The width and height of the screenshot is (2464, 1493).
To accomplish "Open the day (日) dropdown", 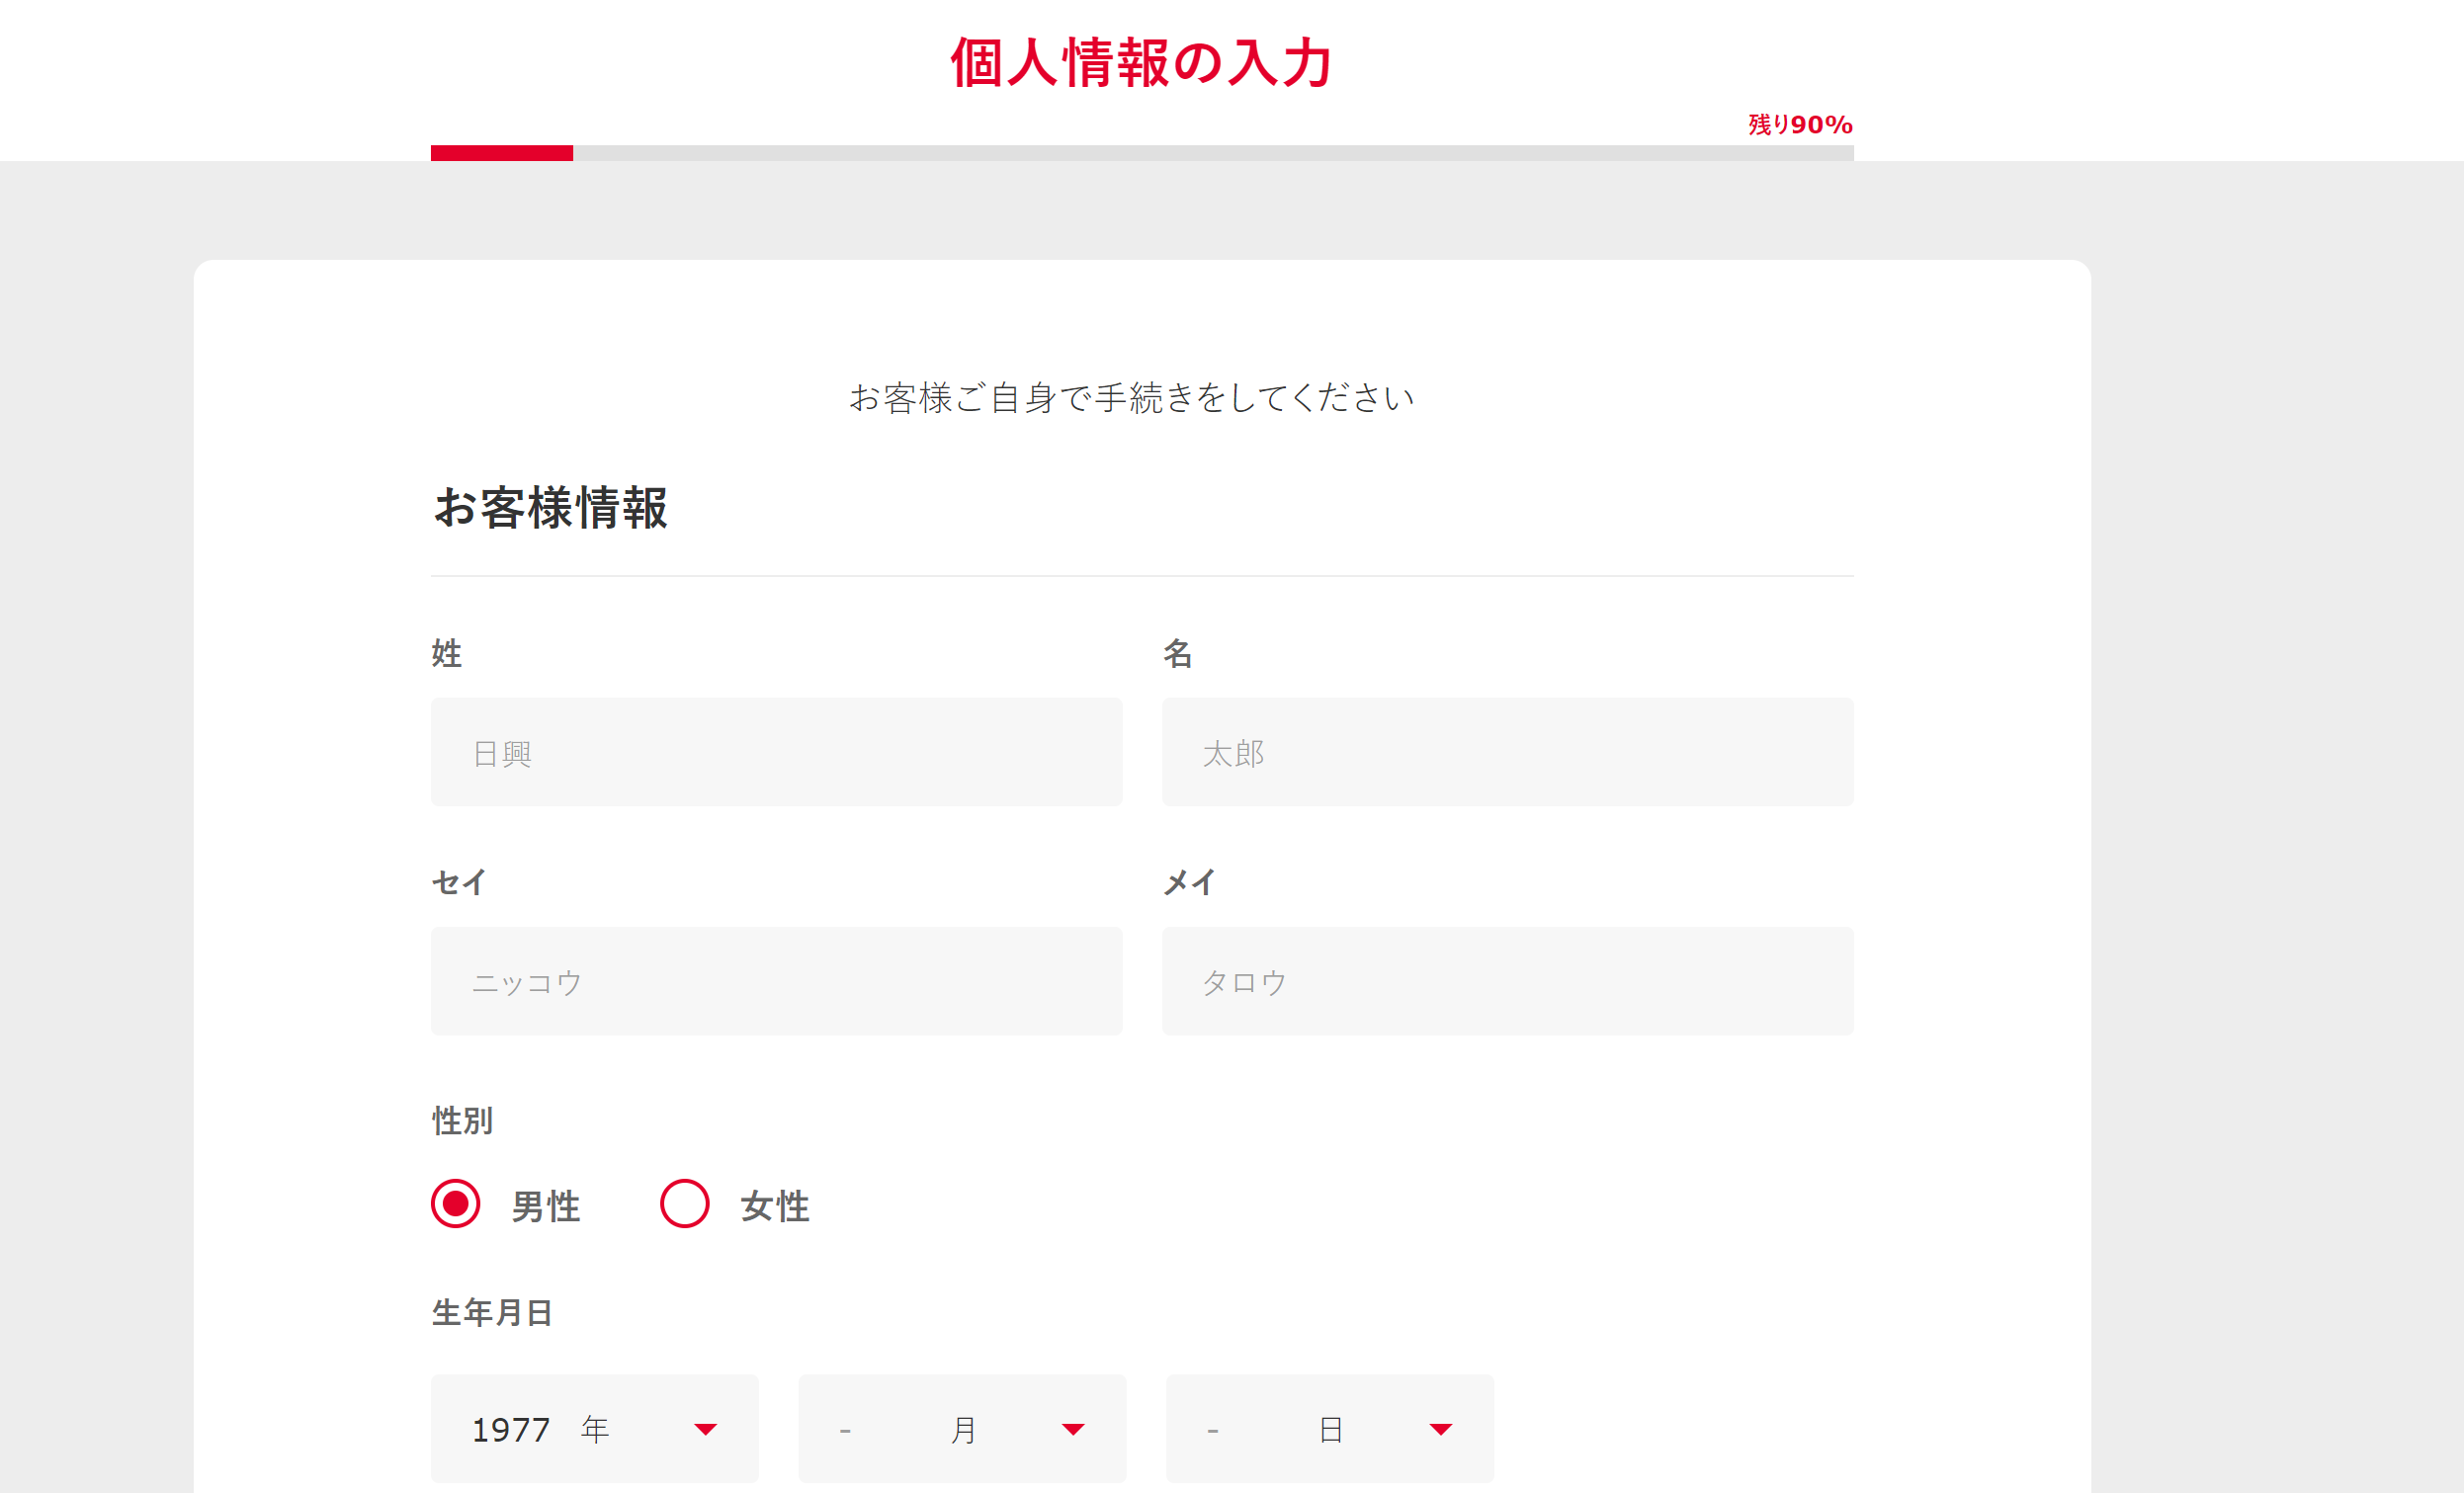I will tap(1330, 1429).
